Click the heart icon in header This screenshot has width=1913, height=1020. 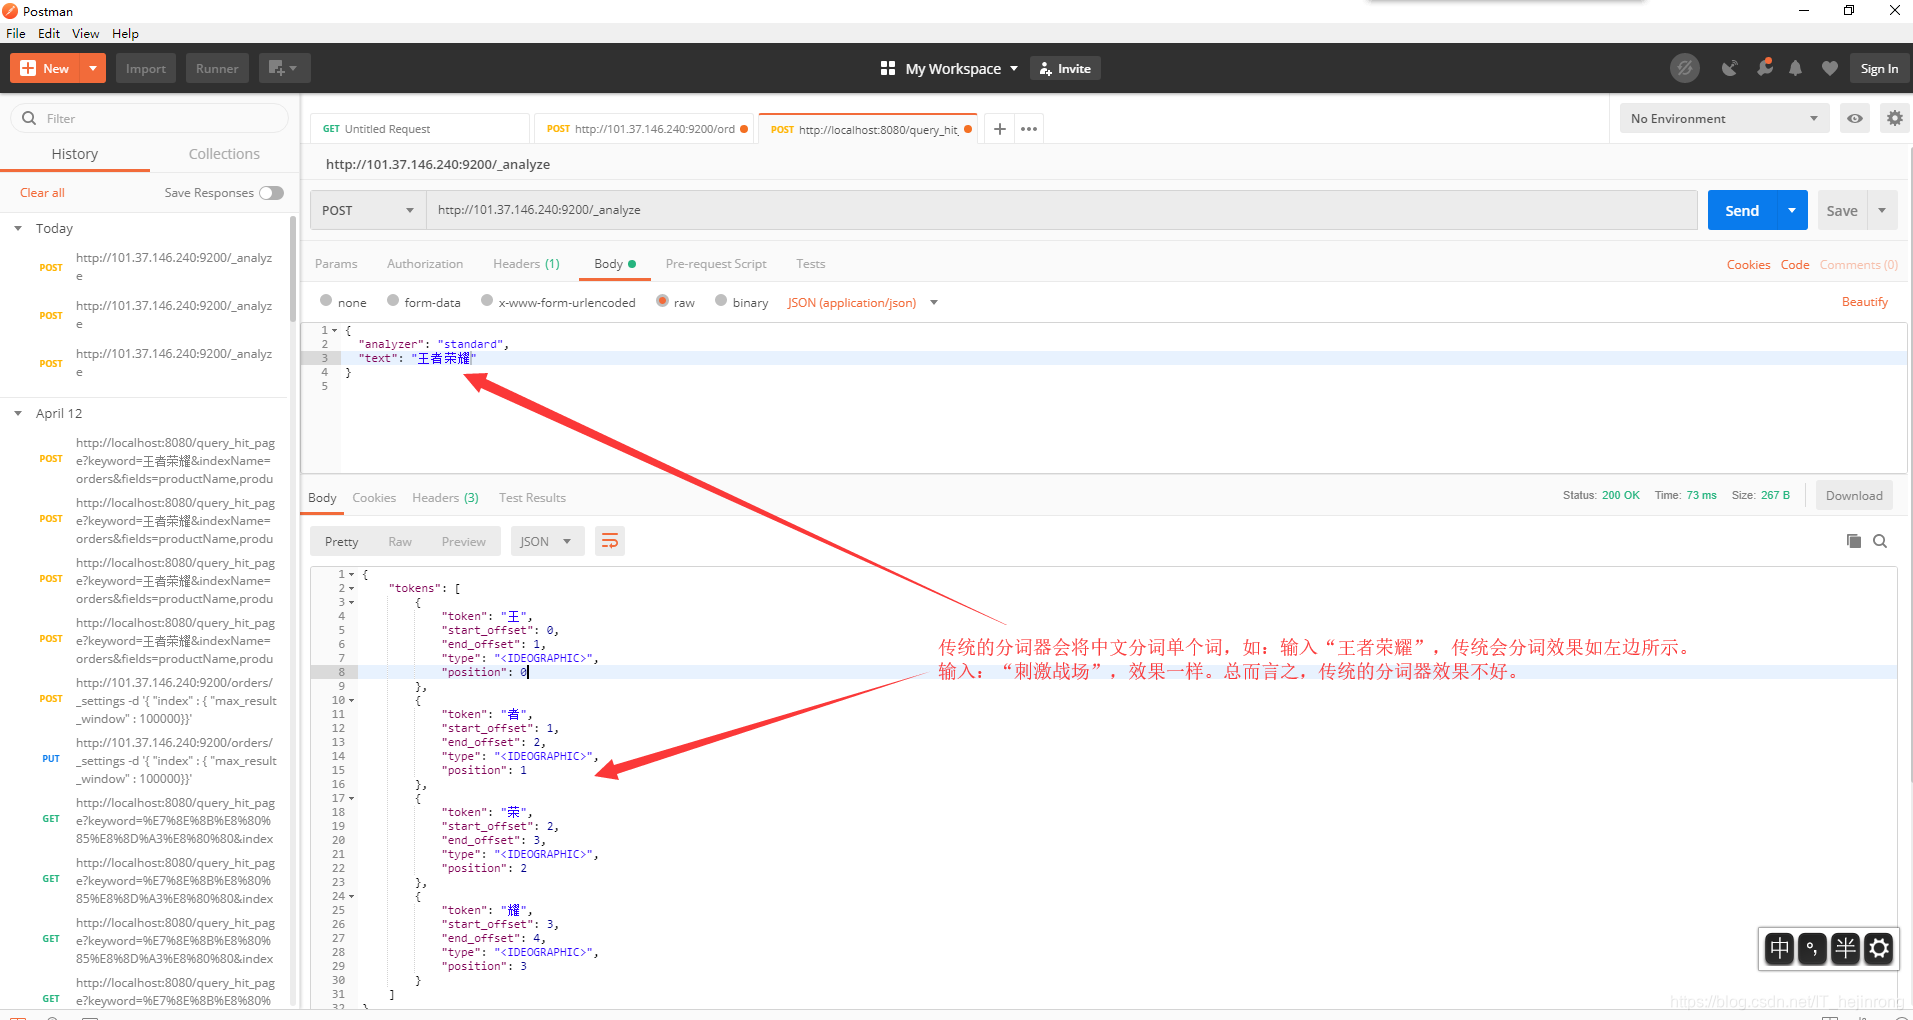1830,68
